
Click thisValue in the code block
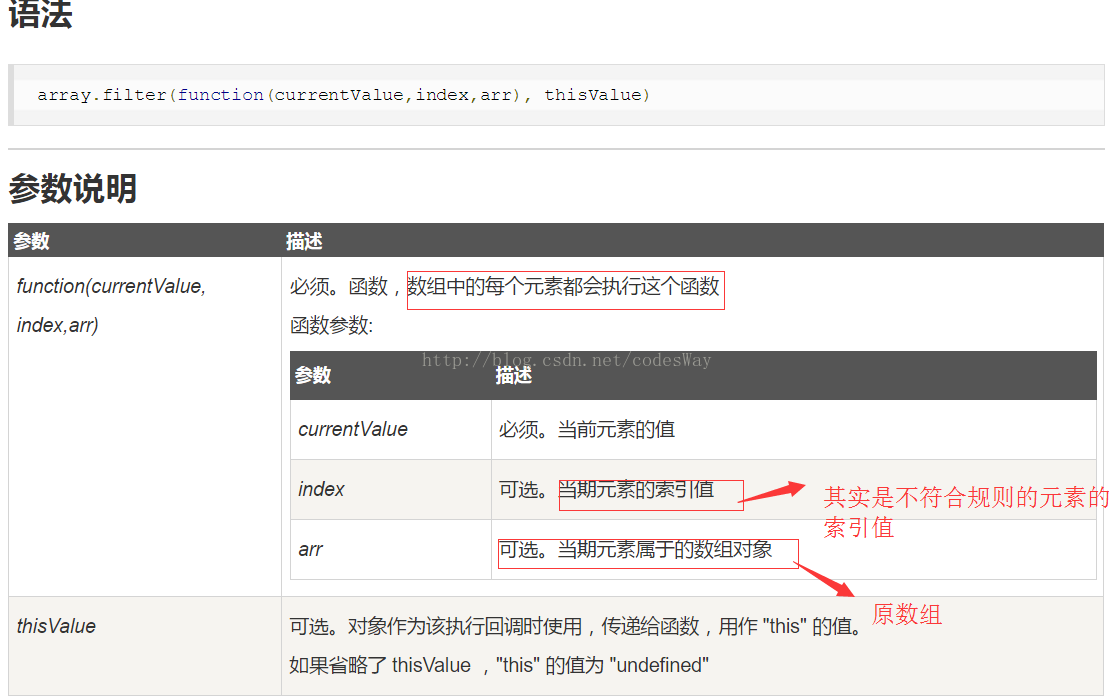592,95
